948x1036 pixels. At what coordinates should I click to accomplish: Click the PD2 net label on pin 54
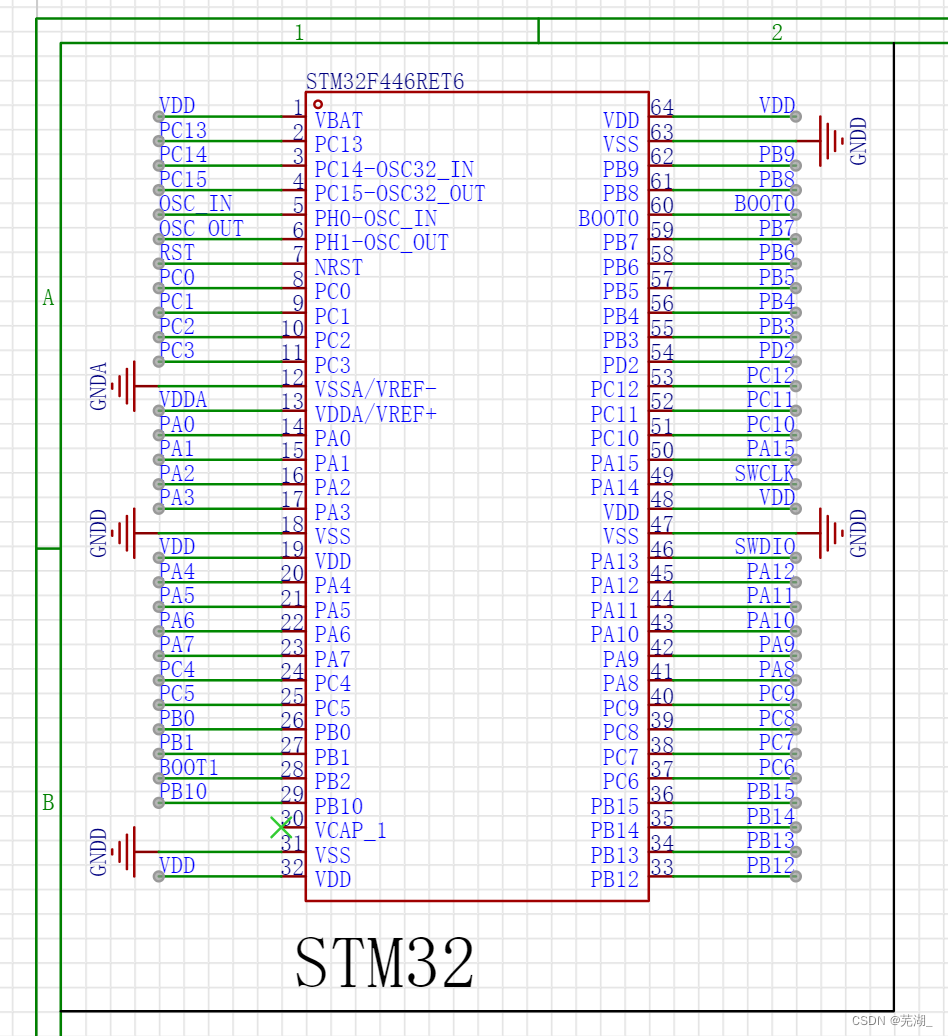pos(776,350)
